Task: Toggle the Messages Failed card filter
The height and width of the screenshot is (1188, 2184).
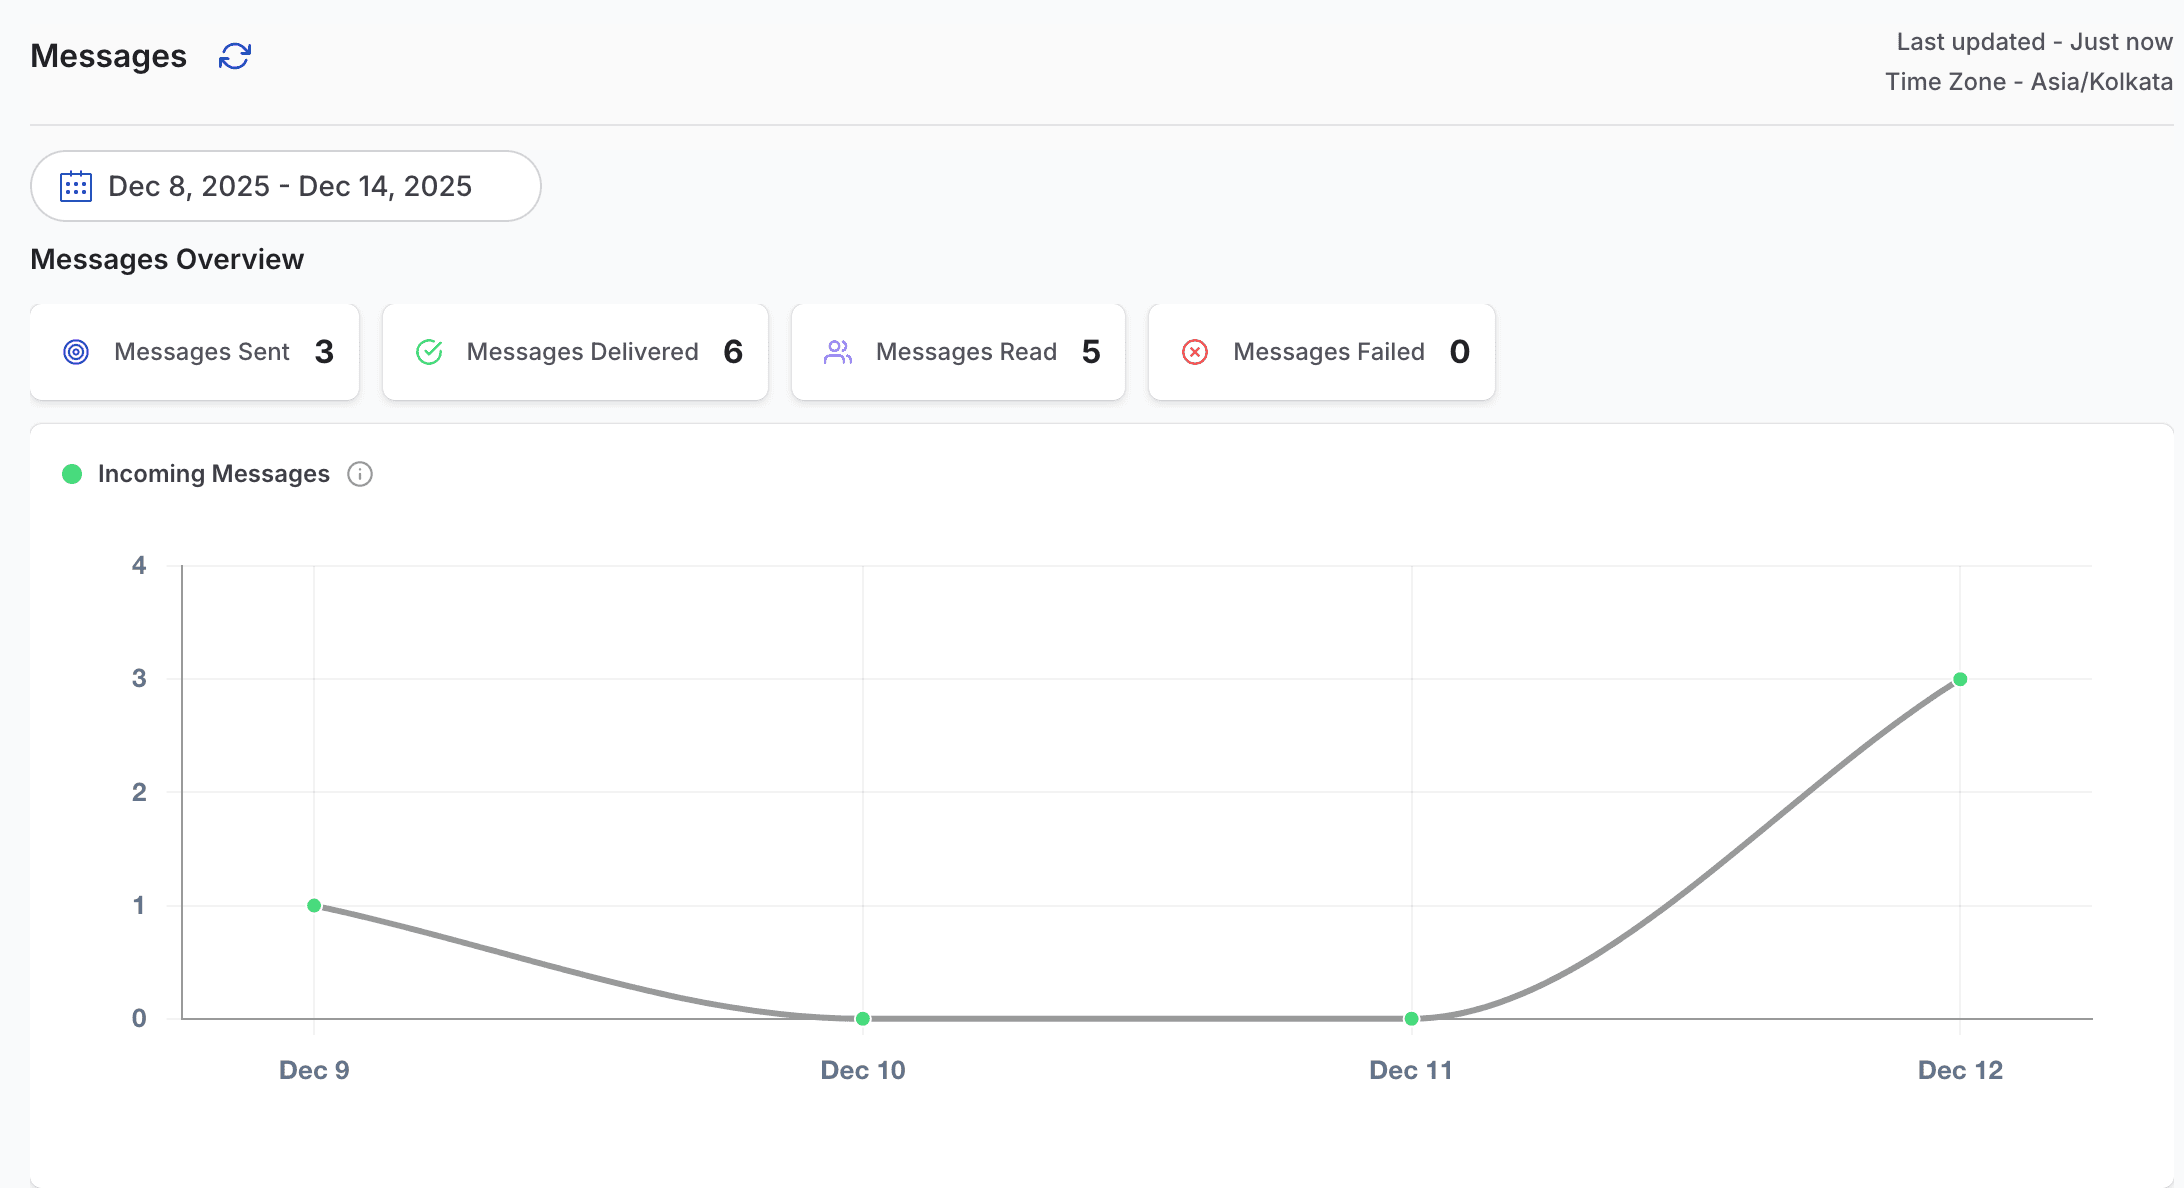Action: point(1321,352)
